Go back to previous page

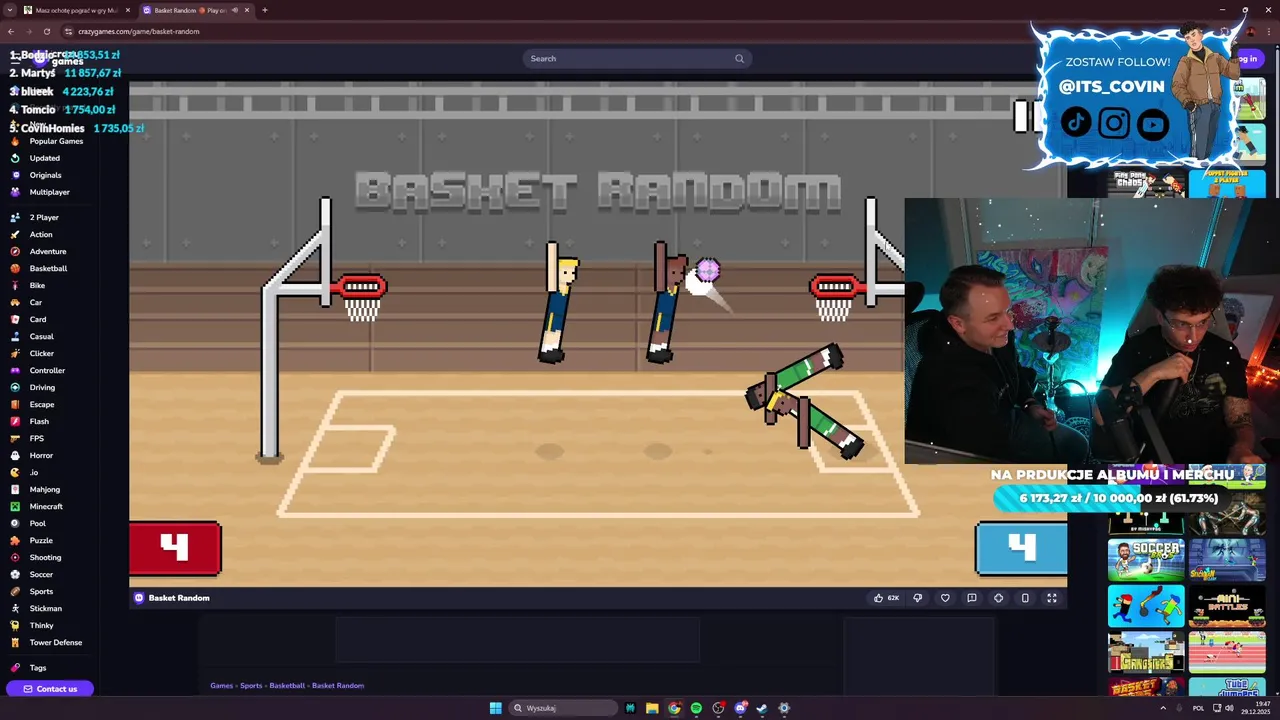11,31
